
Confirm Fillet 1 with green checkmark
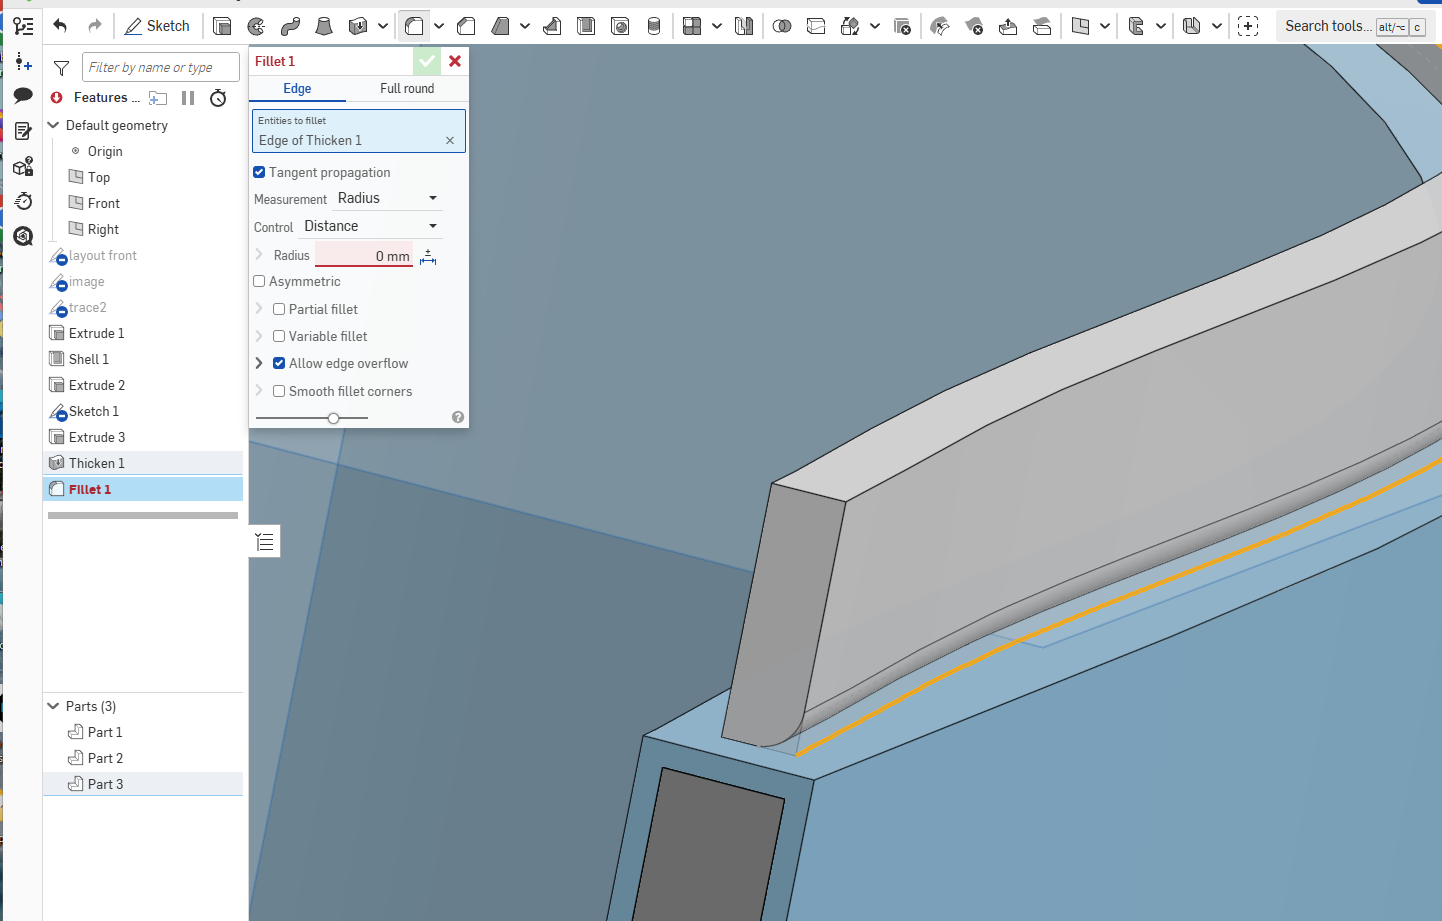tap(427, 61)
